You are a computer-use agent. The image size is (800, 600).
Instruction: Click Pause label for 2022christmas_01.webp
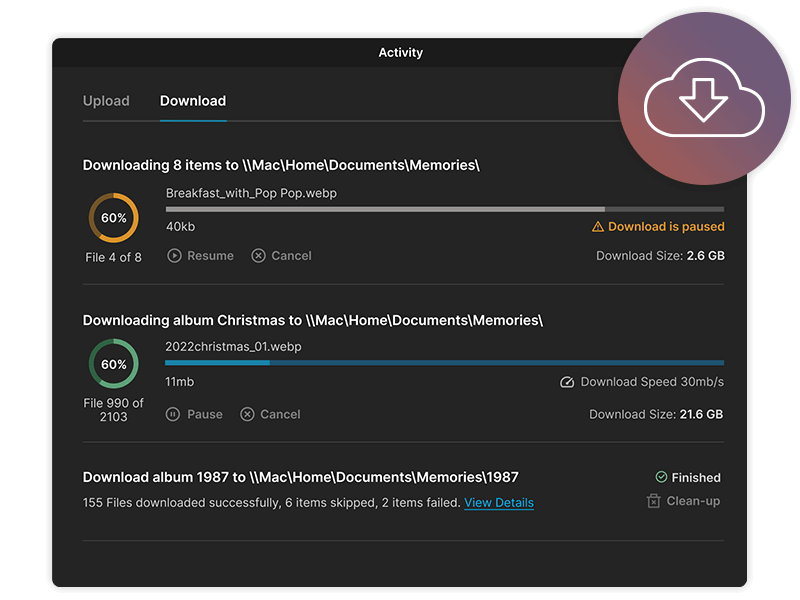[x=205, y=414]
